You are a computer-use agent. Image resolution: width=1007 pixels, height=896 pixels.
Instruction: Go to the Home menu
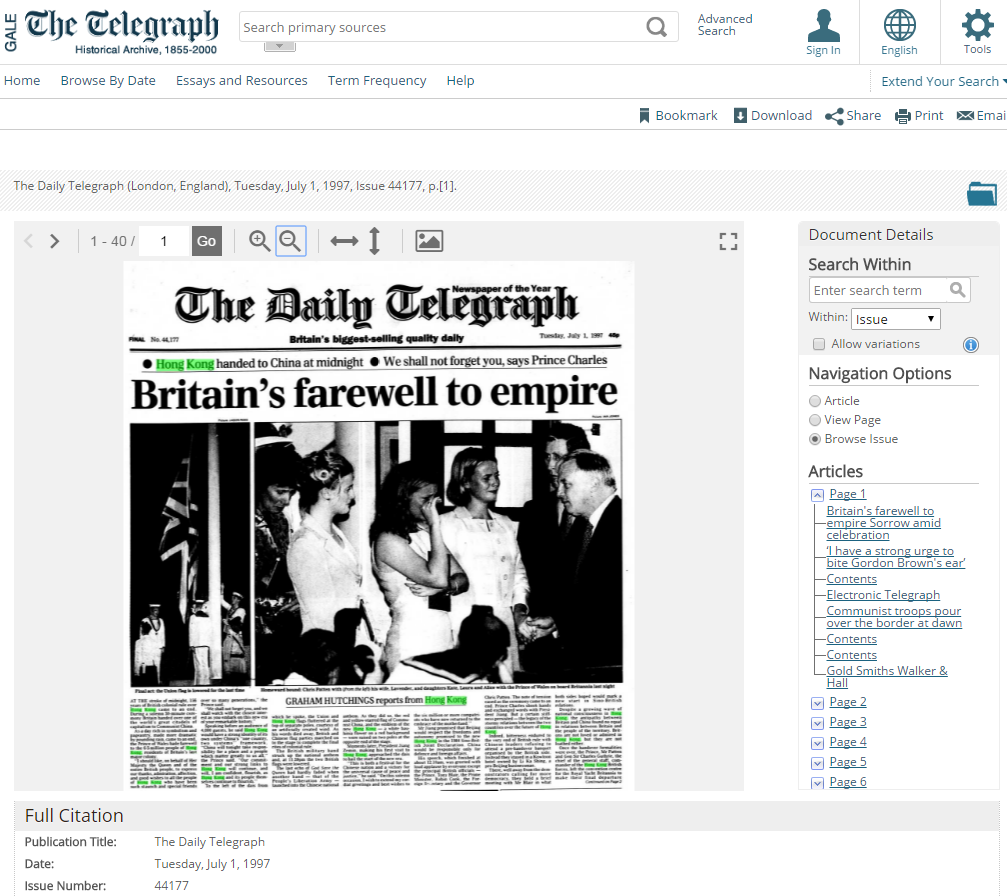coord(22,81)
